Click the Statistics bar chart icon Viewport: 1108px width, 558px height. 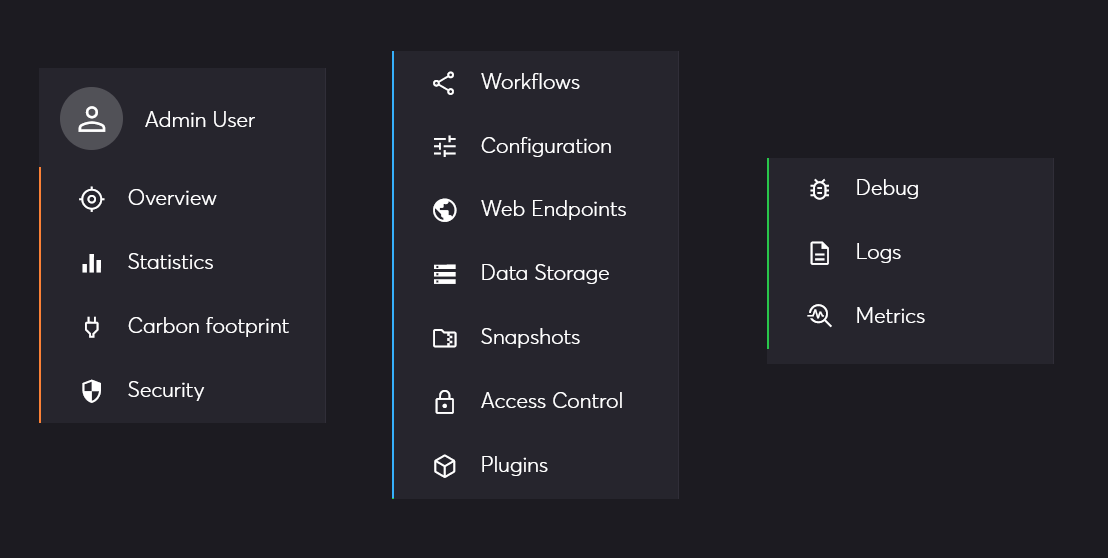[x=91, y=263]
